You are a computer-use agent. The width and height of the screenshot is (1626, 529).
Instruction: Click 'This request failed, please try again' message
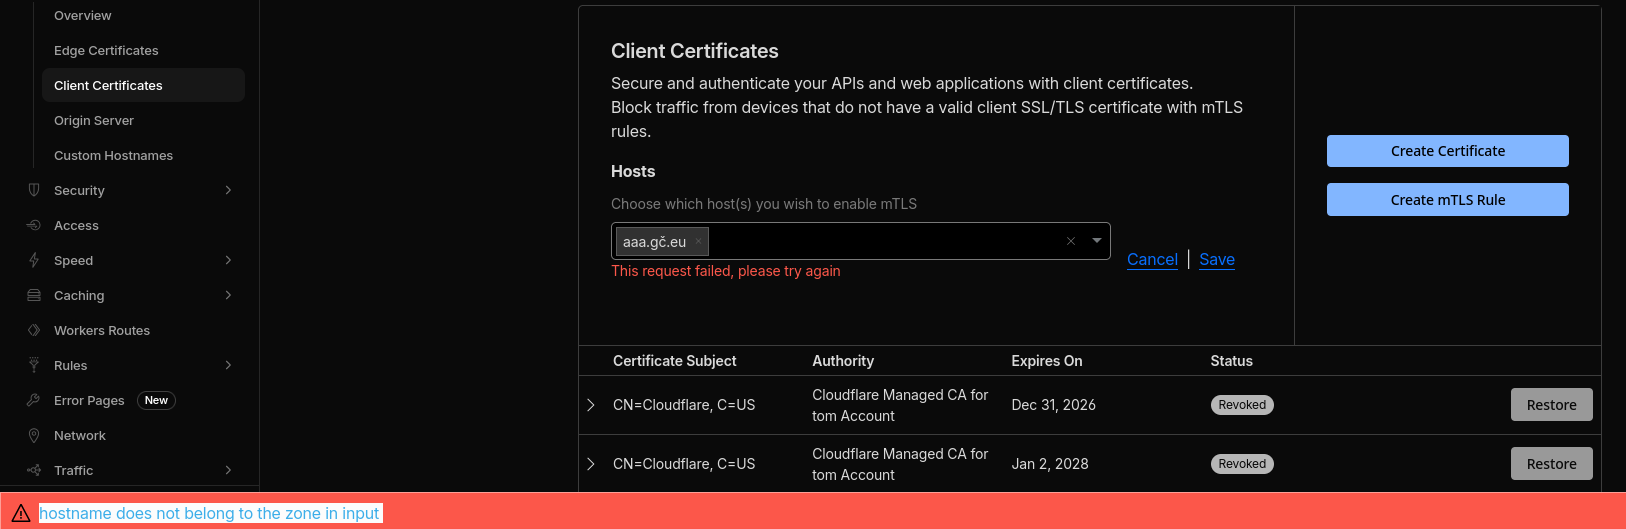click(726, 271)
